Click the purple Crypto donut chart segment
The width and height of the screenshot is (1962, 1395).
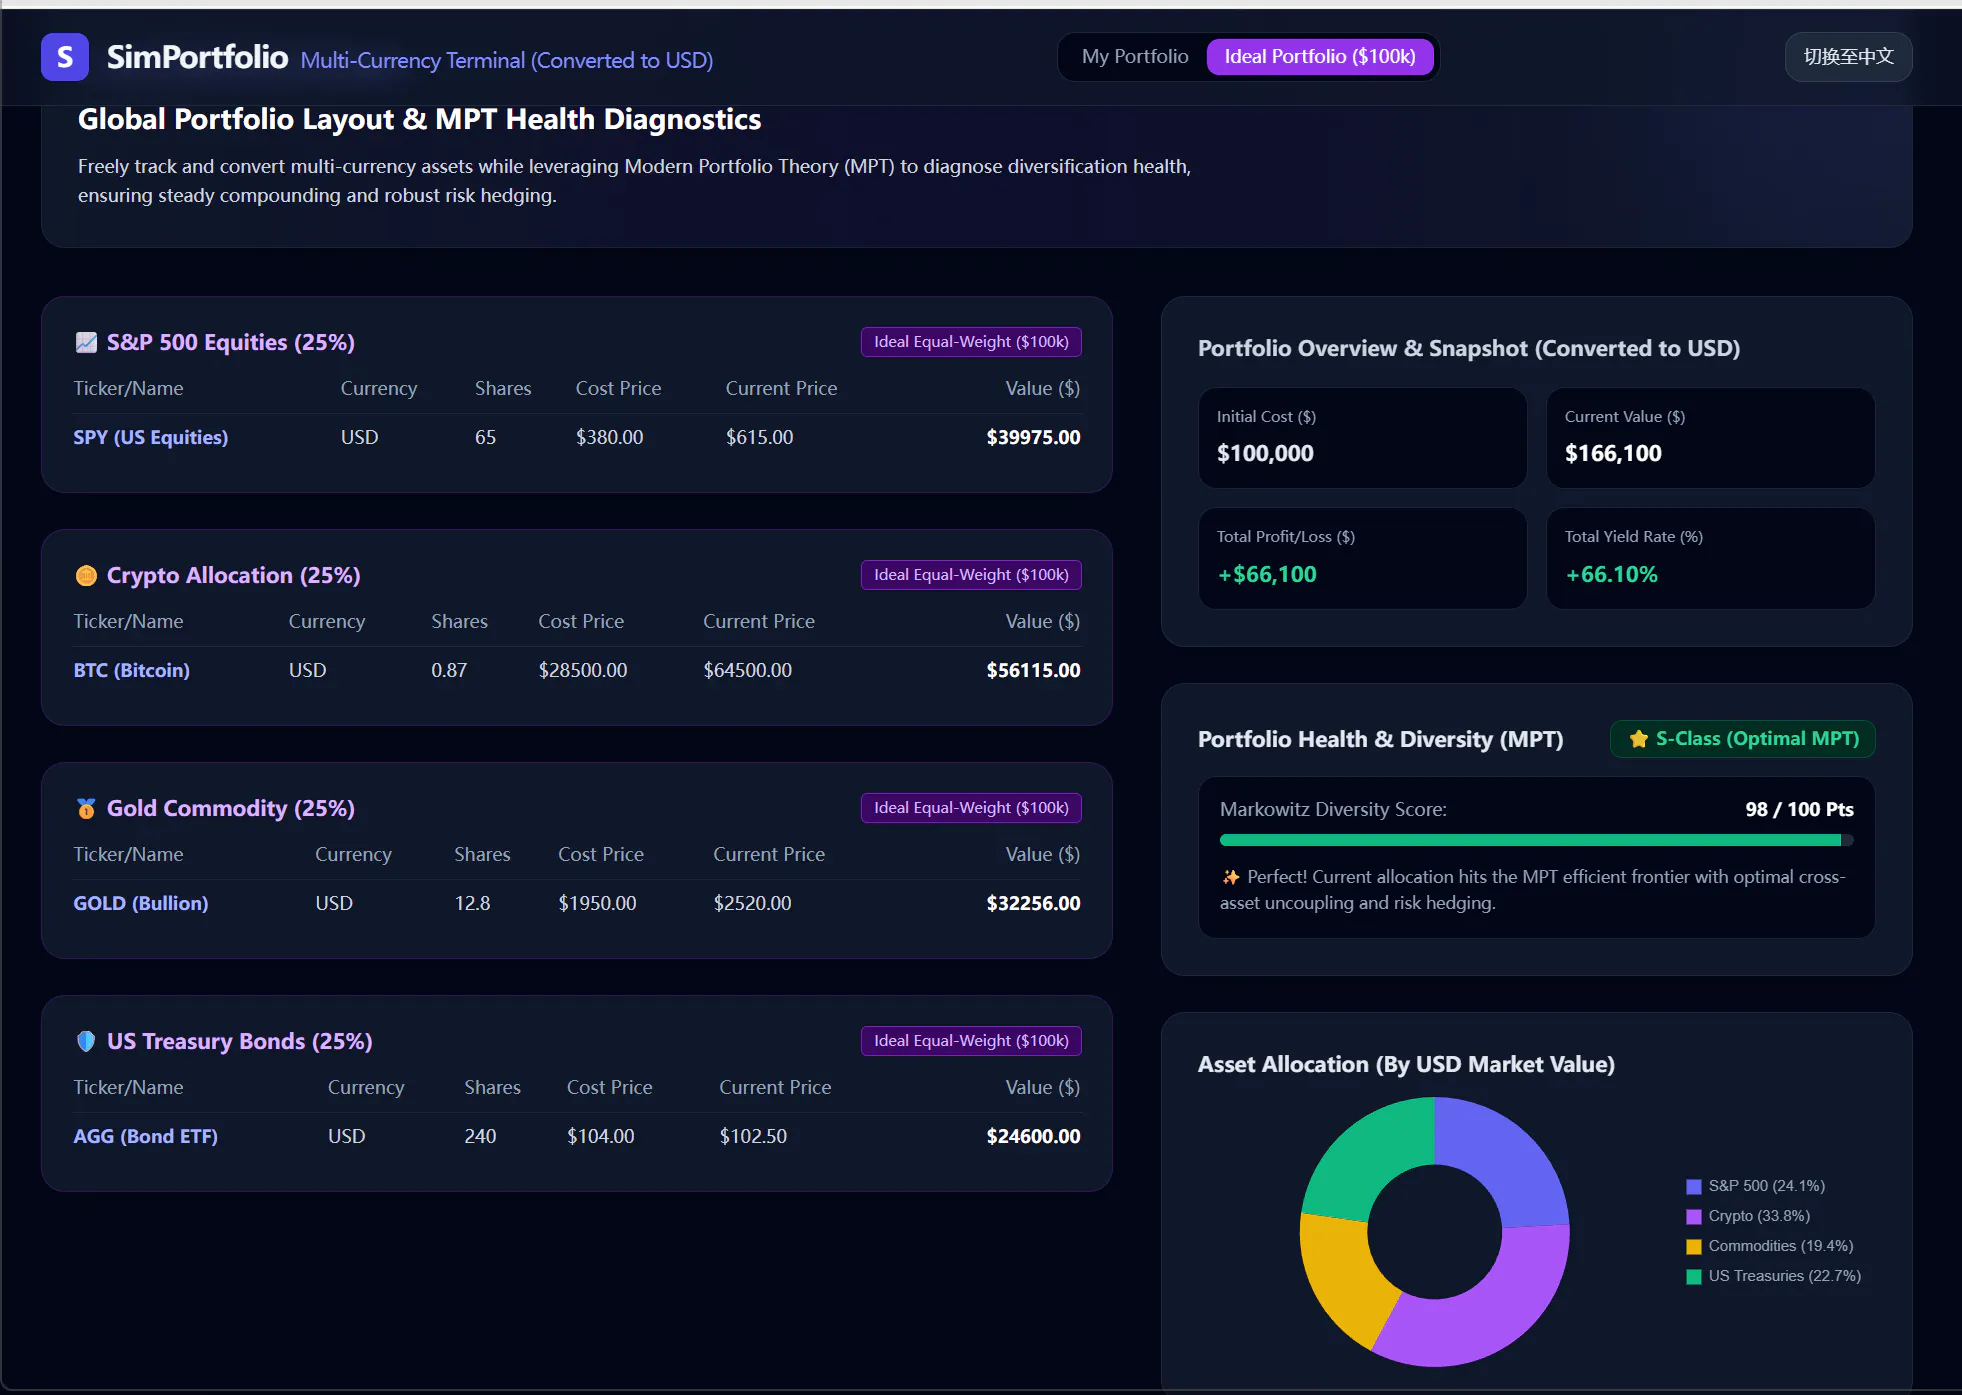click(x=1490, y=1318)
